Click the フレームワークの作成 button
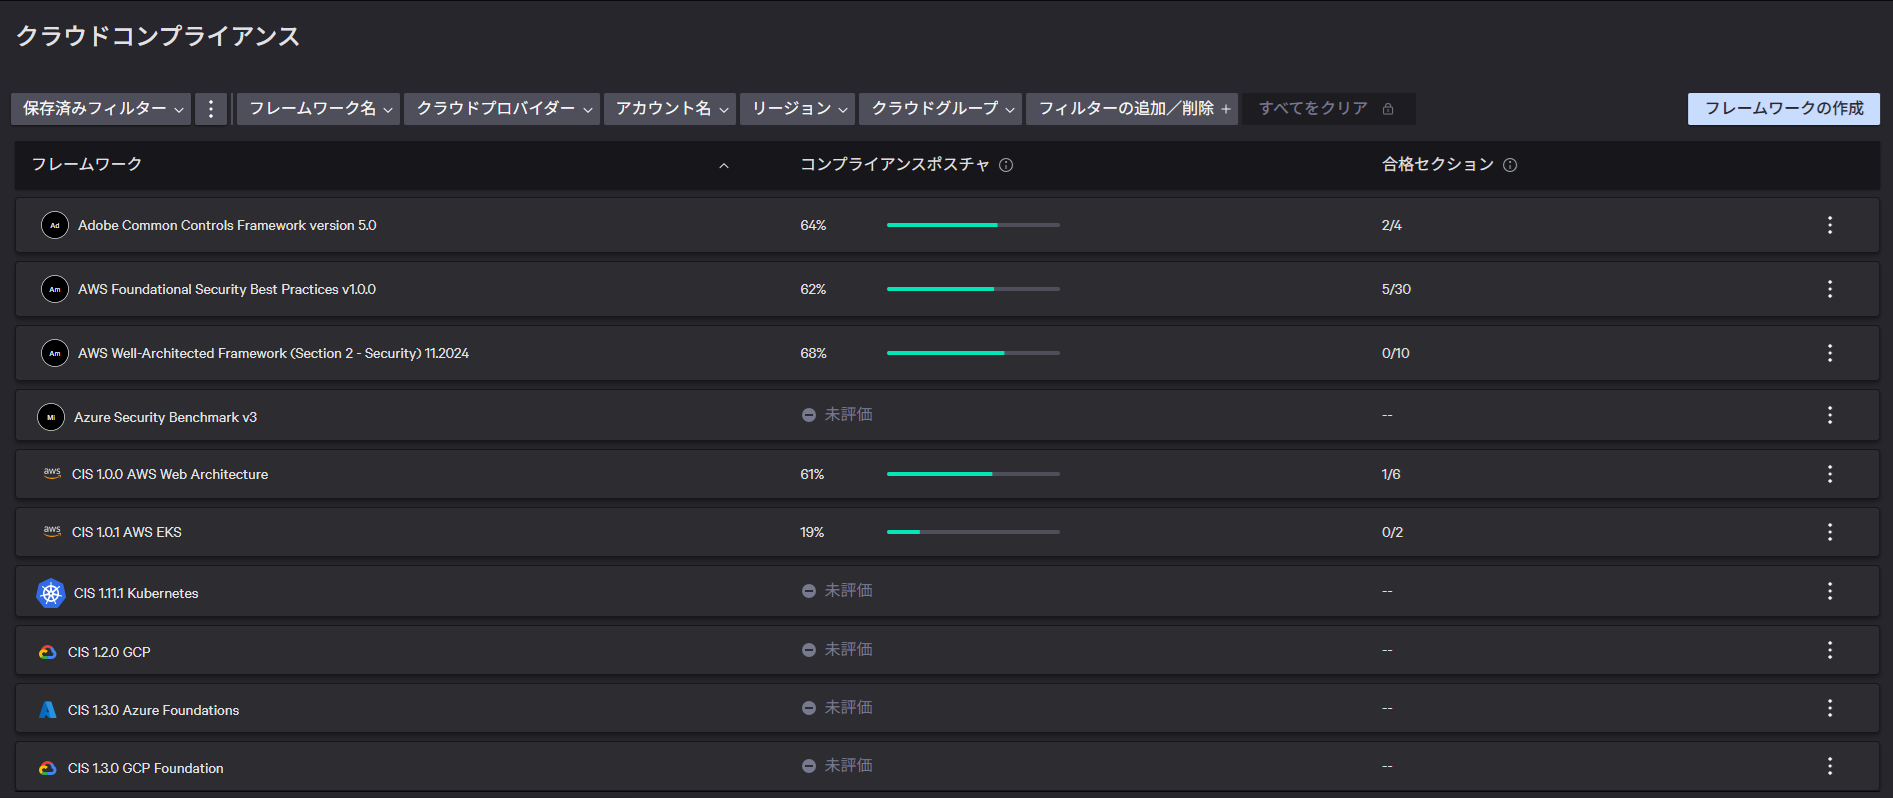Image resolution: width=1893 pixels, height=798 pixels. click(x=1783, y=108)
